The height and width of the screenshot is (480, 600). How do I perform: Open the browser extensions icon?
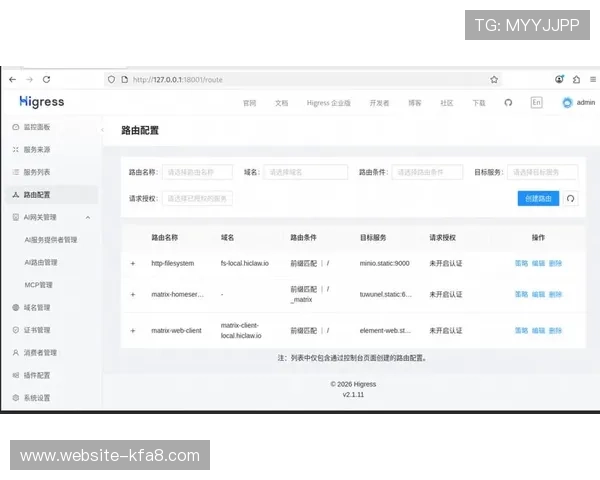coord(576,80)
